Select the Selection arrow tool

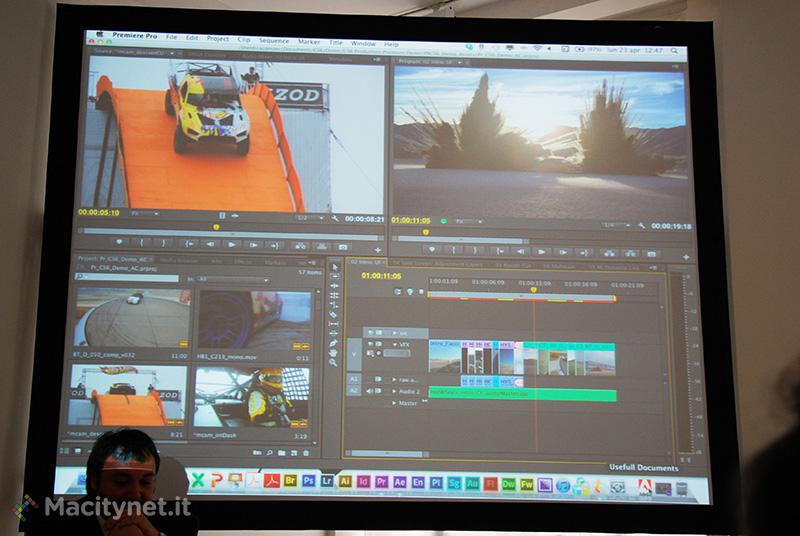(334, 267)
